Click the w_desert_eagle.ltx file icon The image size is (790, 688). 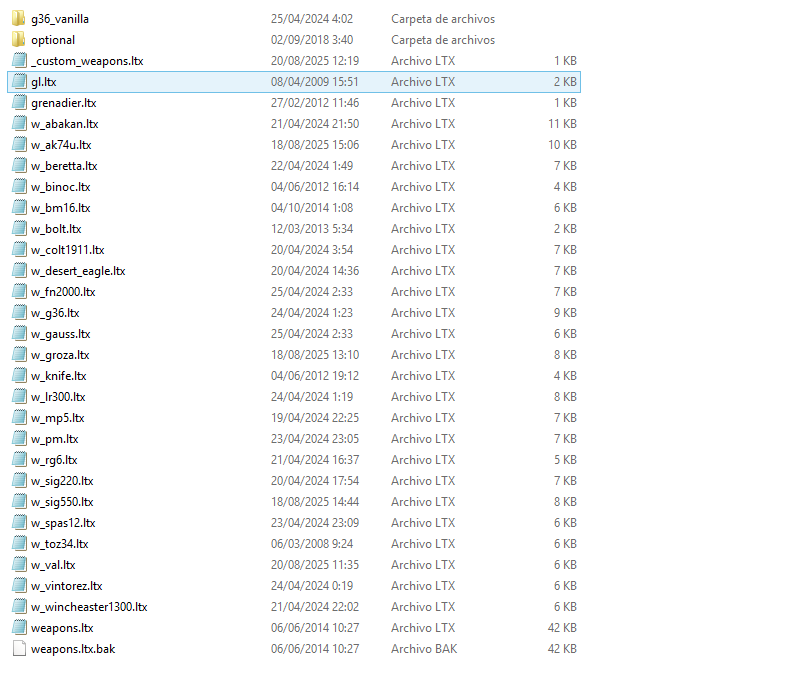[x=19, y=270]
